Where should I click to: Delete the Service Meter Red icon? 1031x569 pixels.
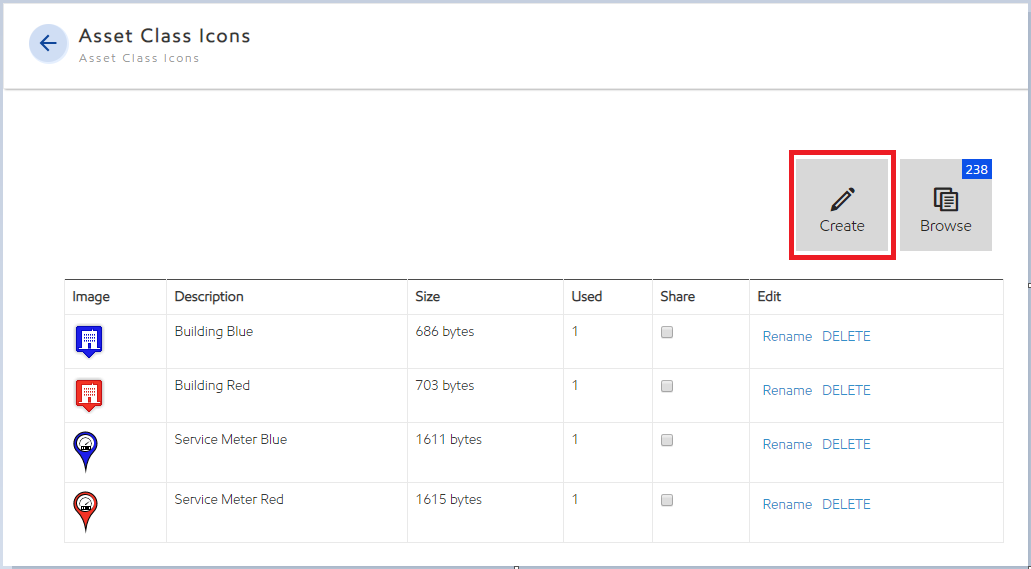click(x=846, y=504)
